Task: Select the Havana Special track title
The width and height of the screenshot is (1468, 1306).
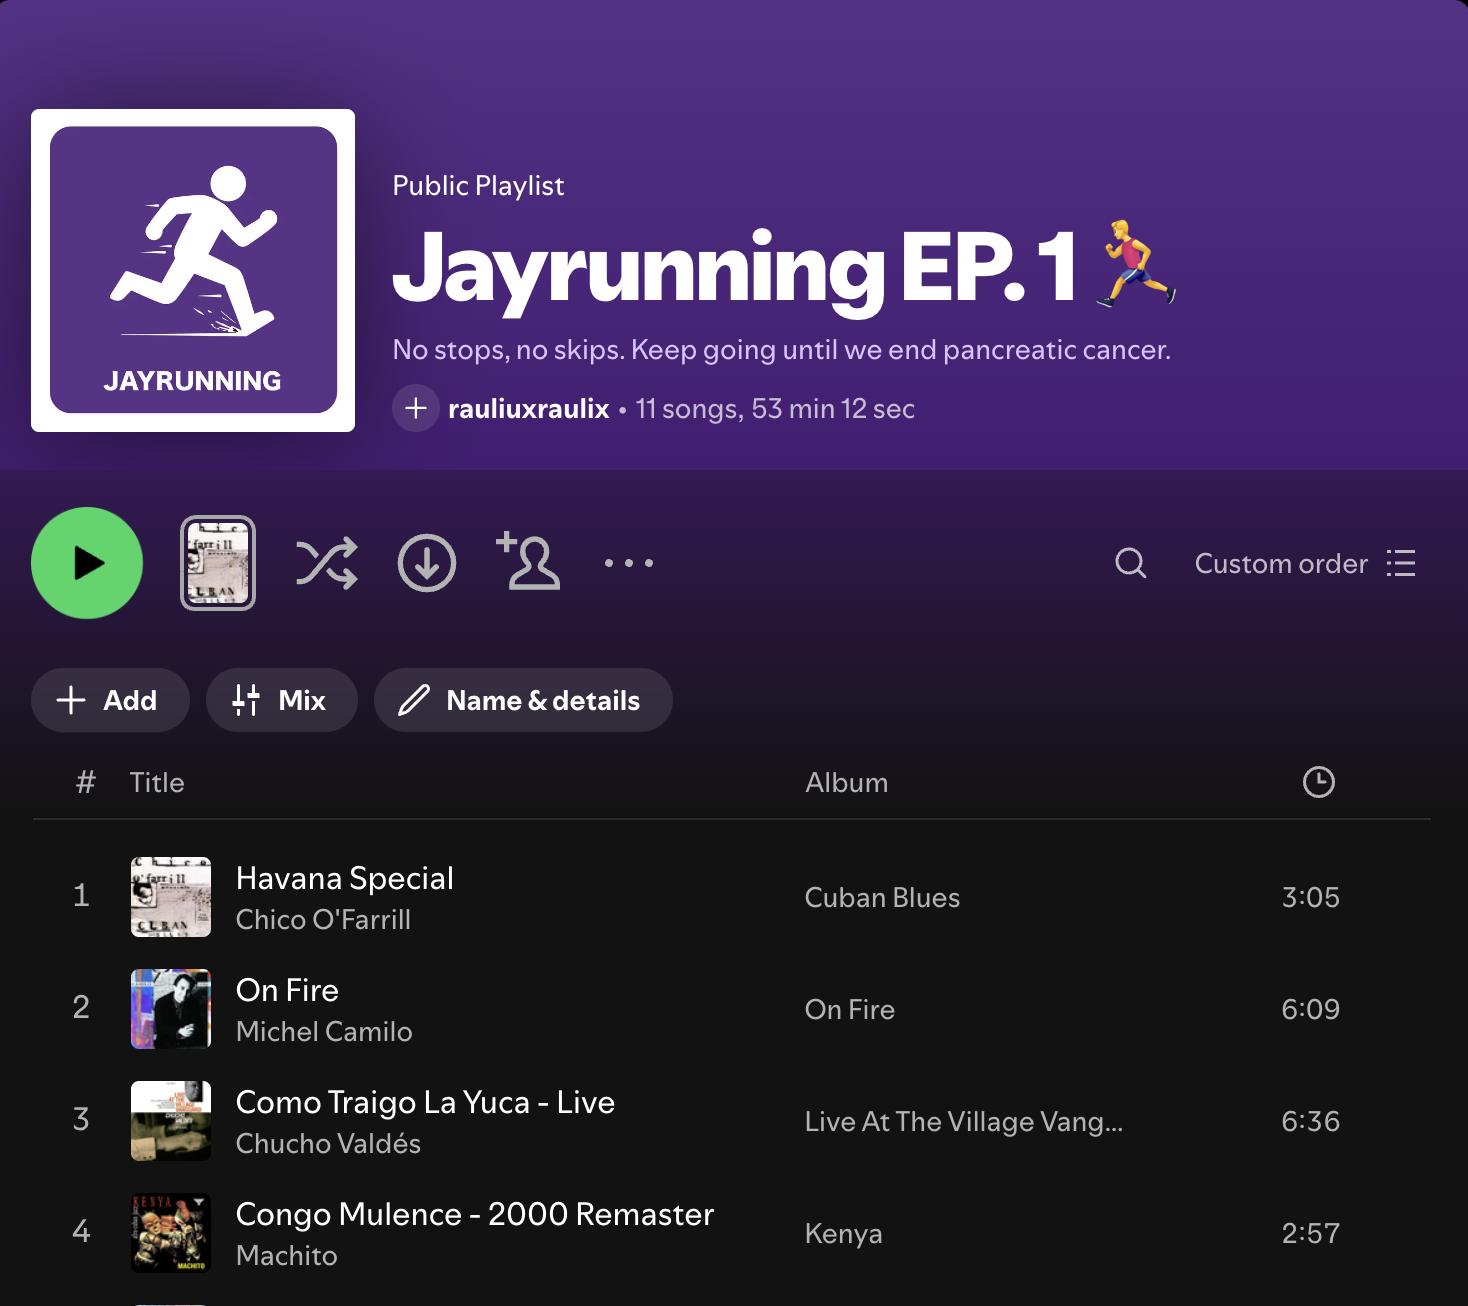Action: [x=345, y=878]
